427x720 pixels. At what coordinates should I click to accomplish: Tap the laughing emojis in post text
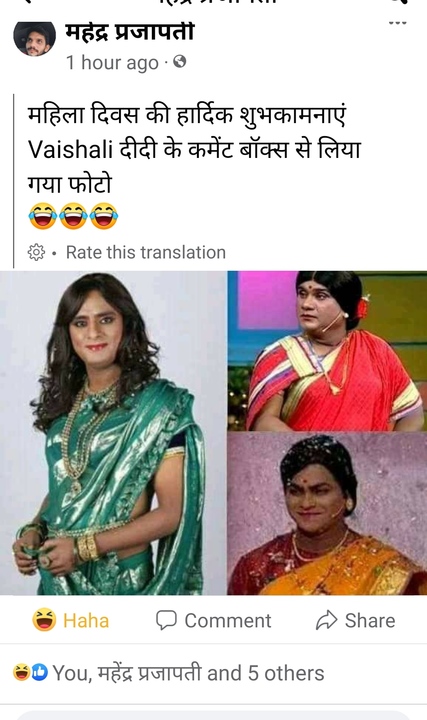(x=73, y=216)
